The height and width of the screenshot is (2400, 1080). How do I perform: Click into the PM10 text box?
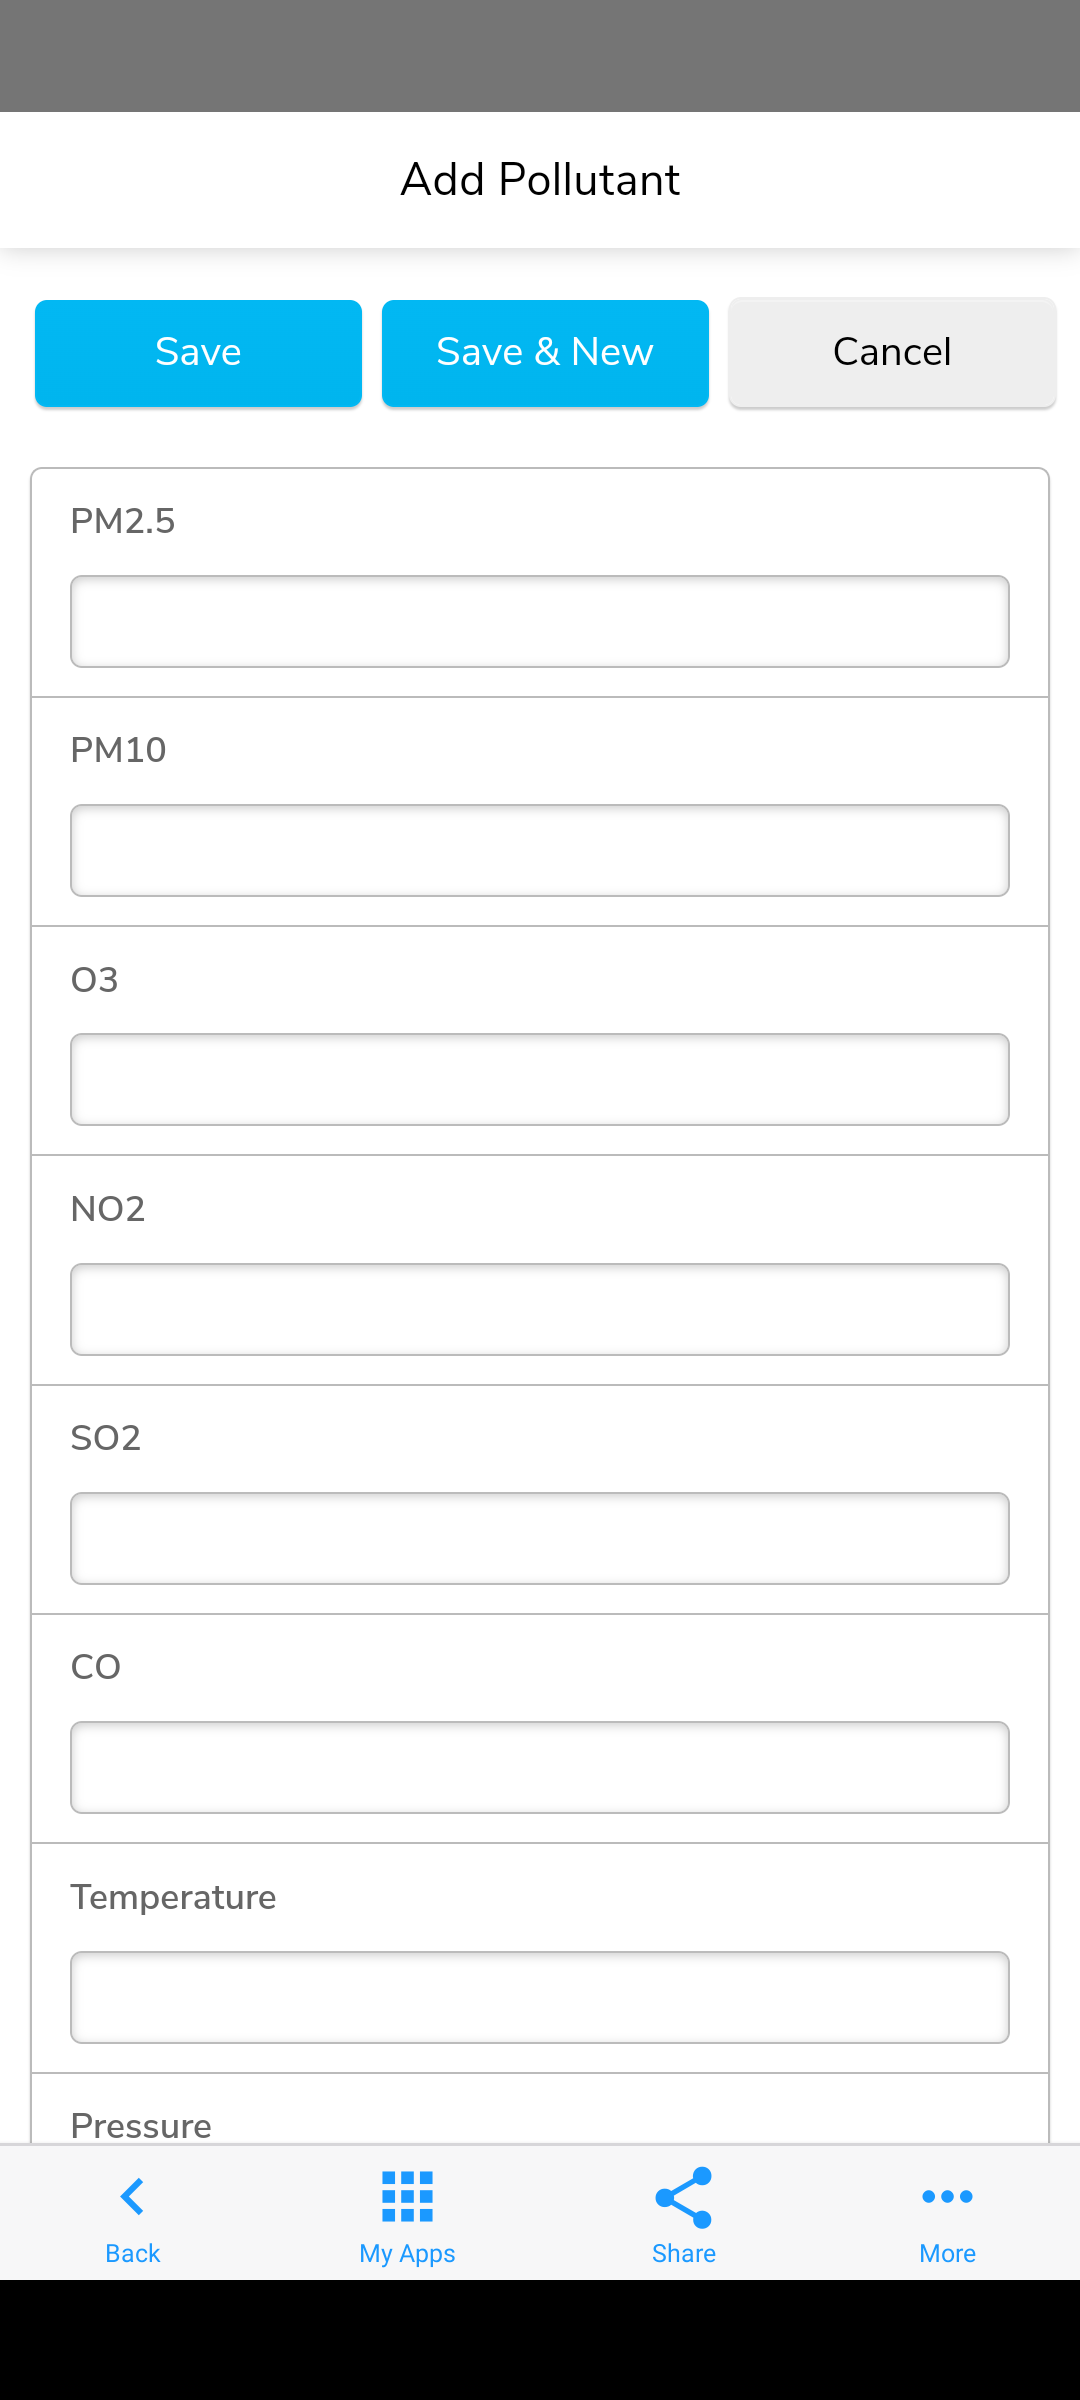[540, 850]
